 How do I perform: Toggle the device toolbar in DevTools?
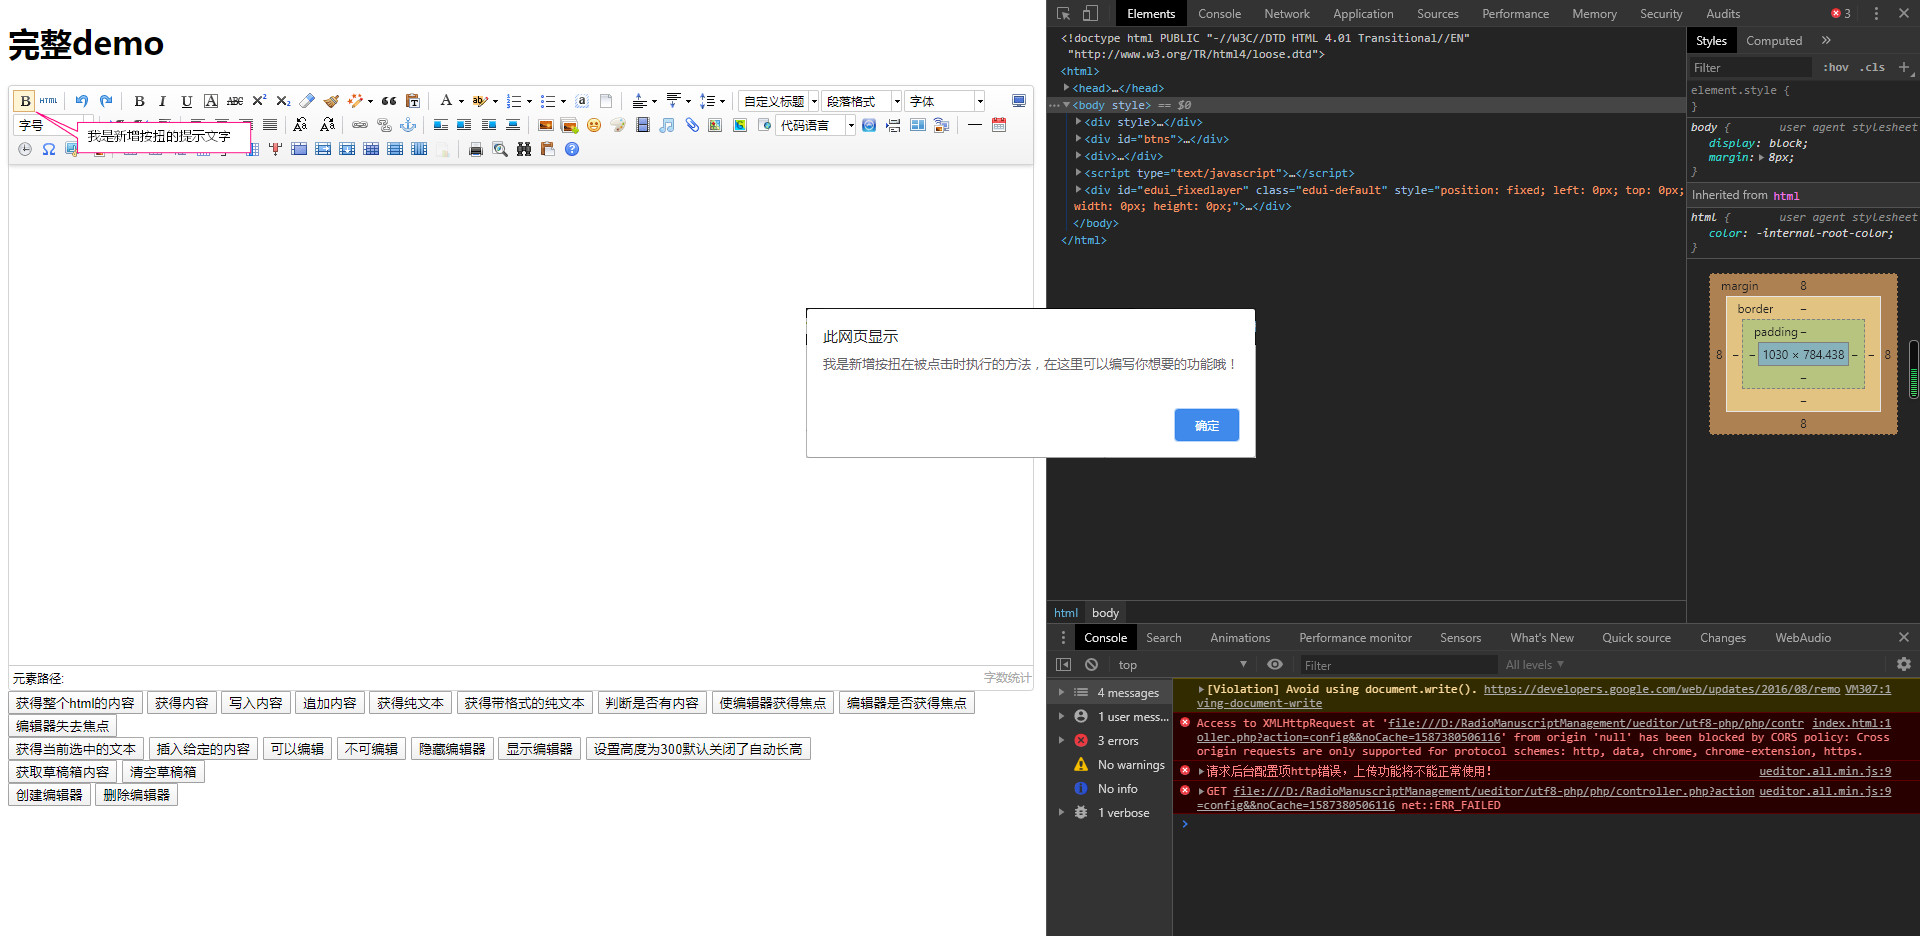coord(1090,13)
